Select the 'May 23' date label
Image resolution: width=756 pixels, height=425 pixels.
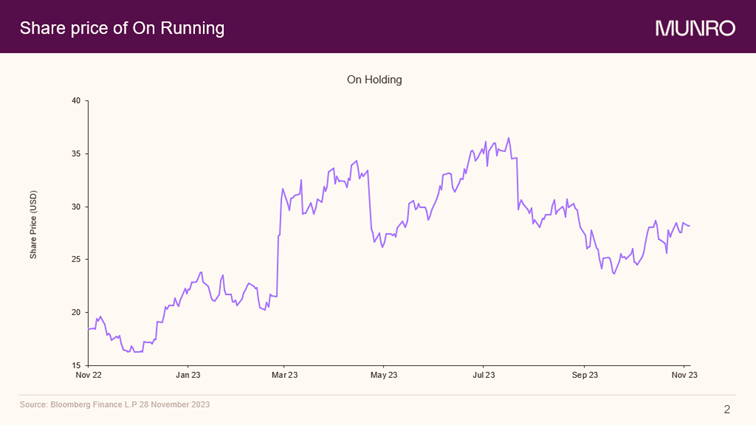click(x=384, y=376)
